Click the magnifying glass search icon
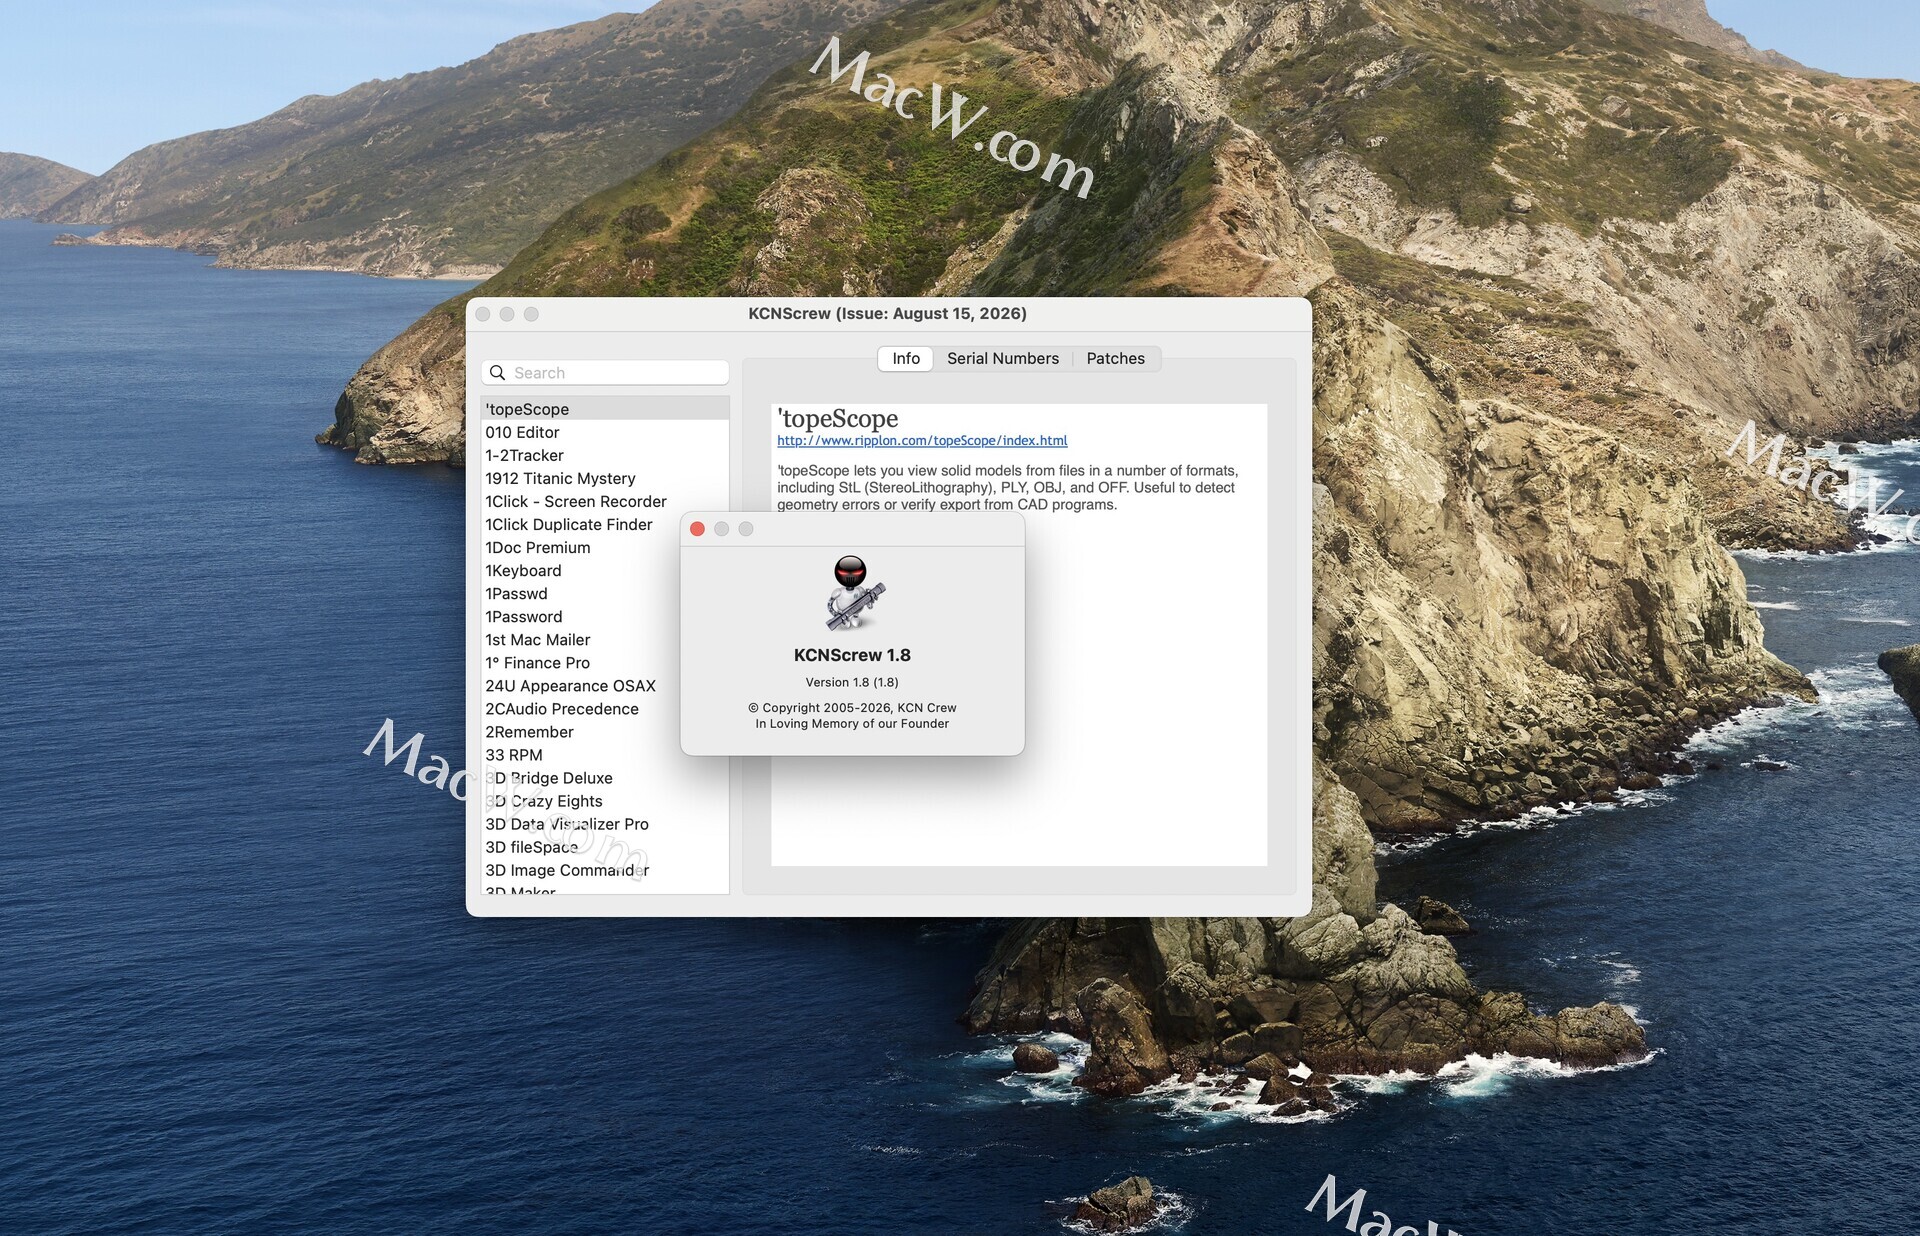 [x=497, y=373]
